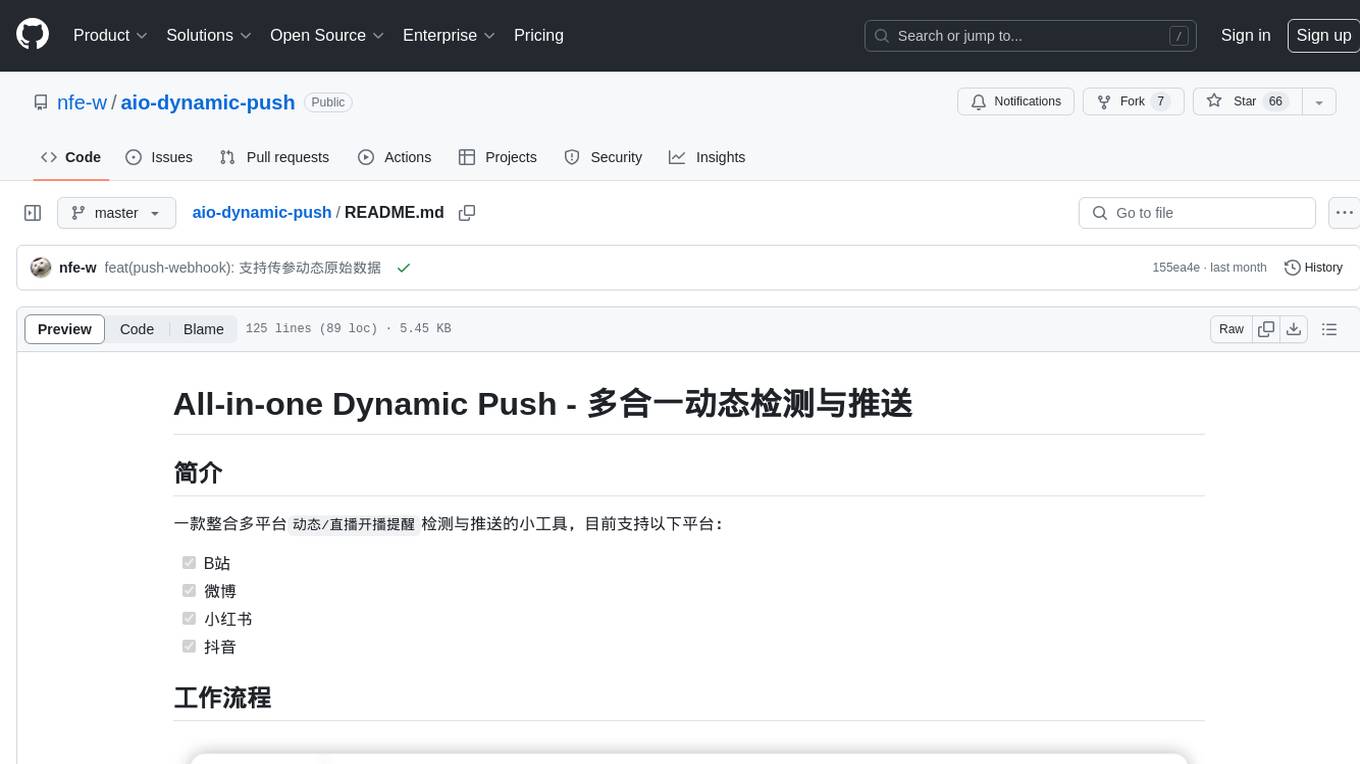Toggle the 小红书 checkbox

coord(189,619)
